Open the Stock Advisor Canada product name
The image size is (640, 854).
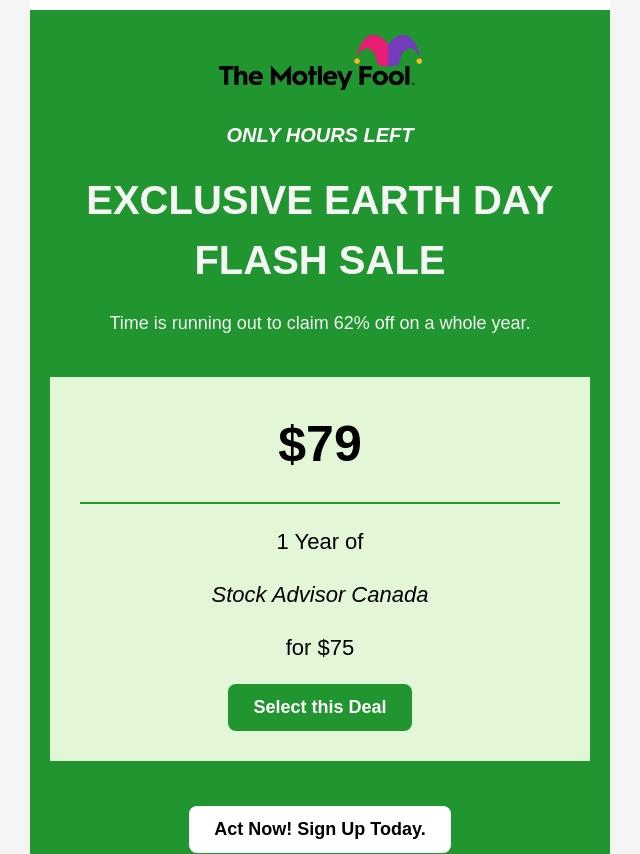320,595
